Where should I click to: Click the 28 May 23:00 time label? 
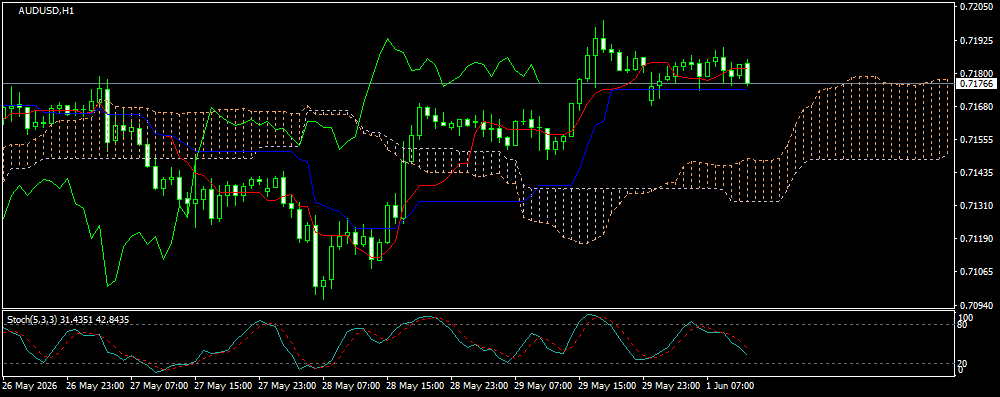[x=479, y=386]
